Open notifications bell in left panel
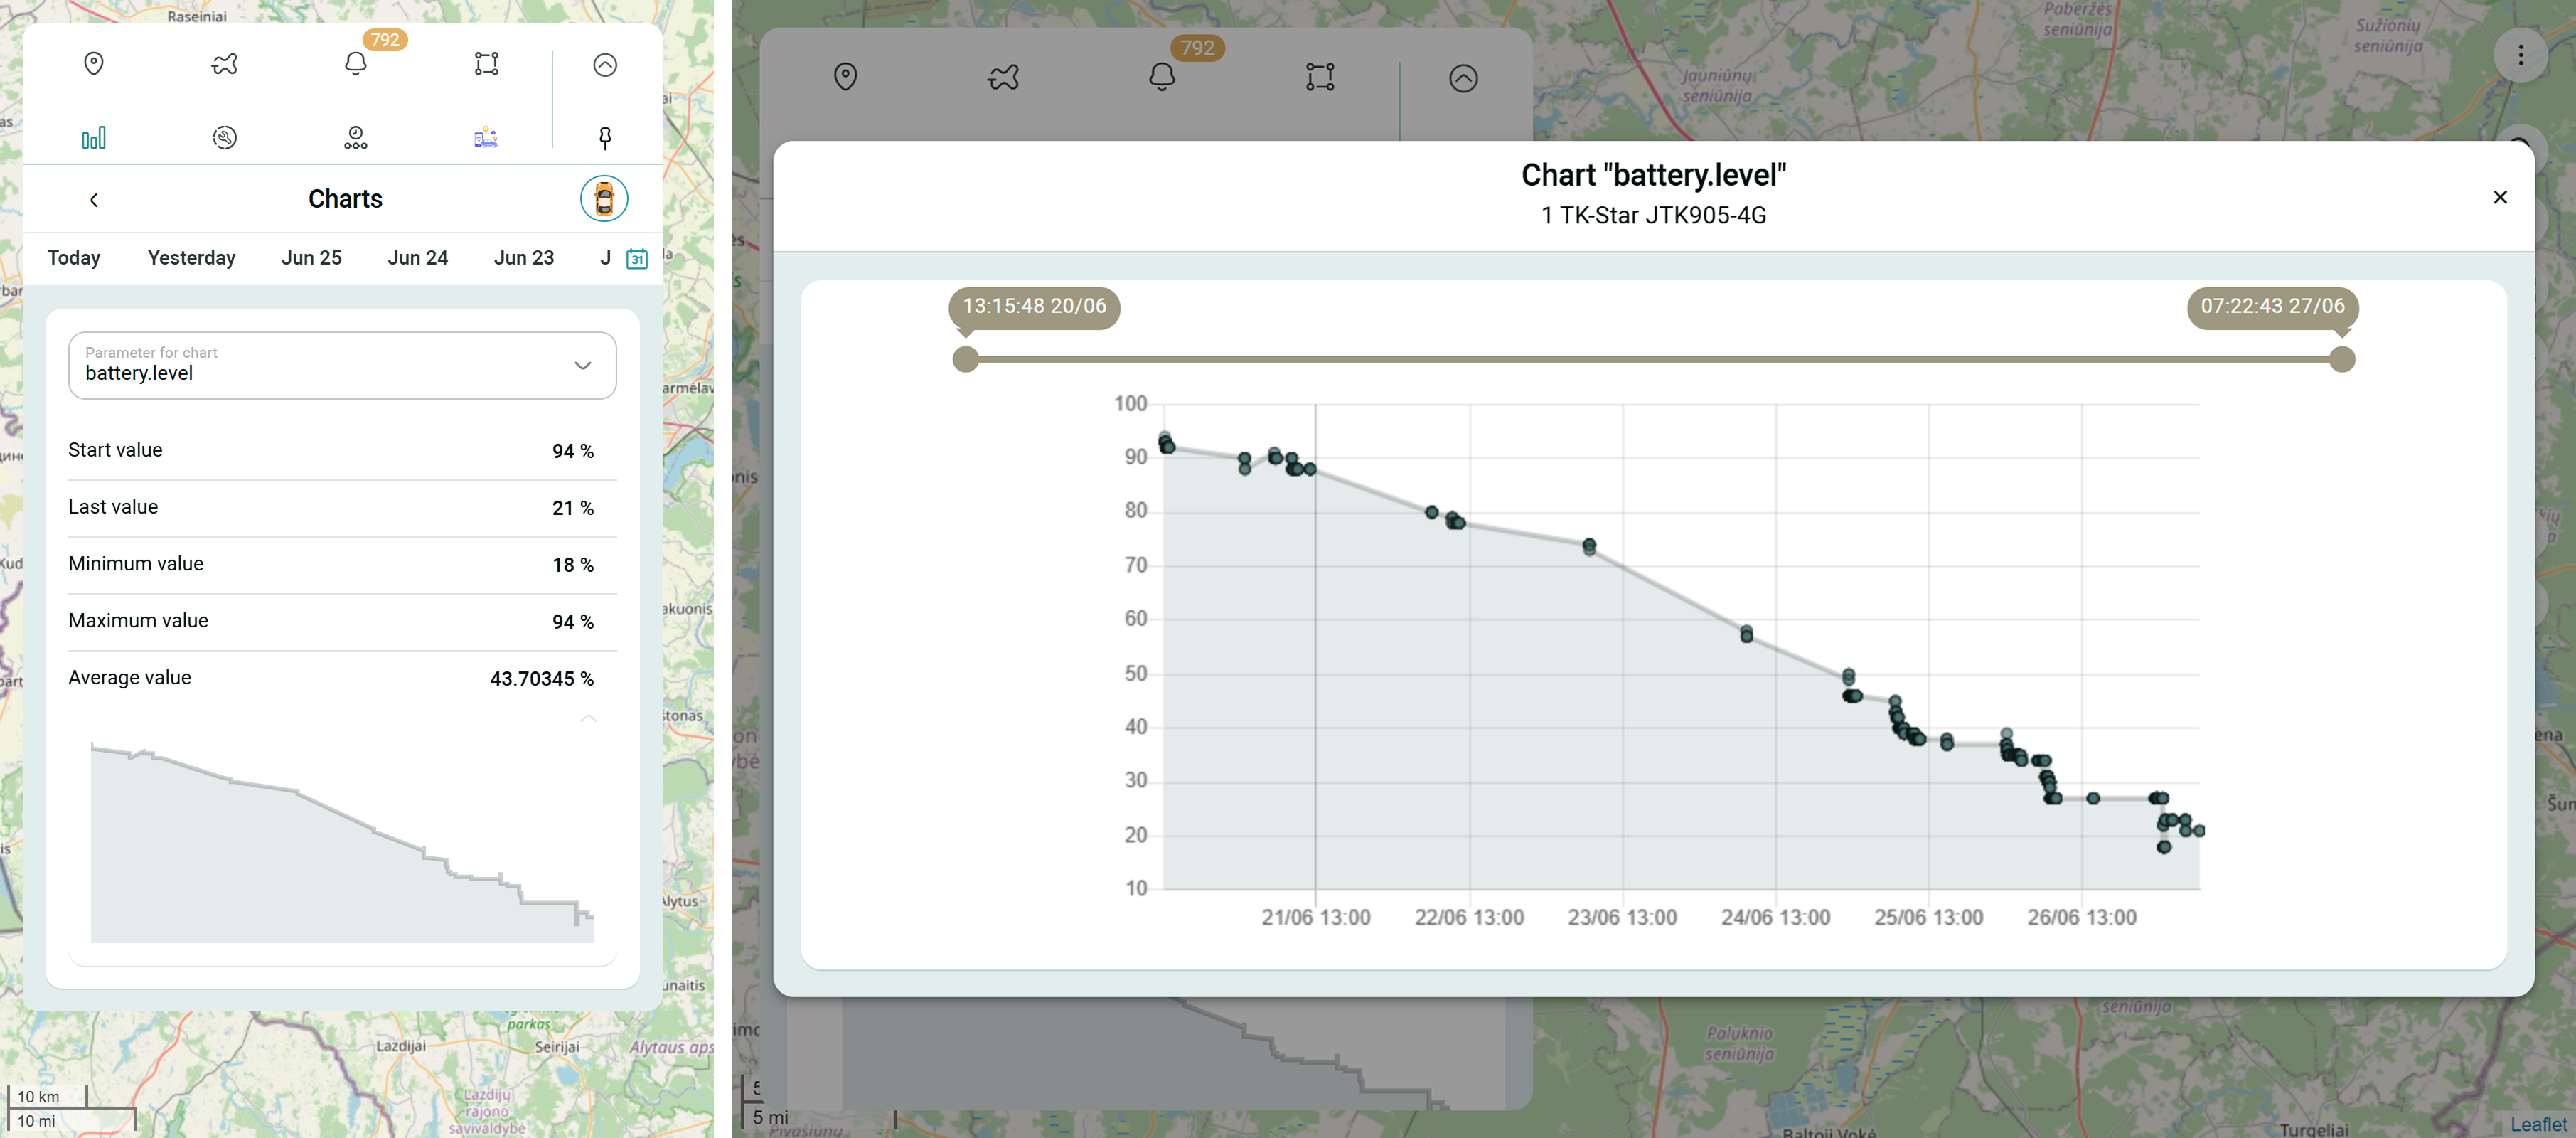Image resolution: width=2576 pixels, height=1138 pixels. tap(356, 64)
